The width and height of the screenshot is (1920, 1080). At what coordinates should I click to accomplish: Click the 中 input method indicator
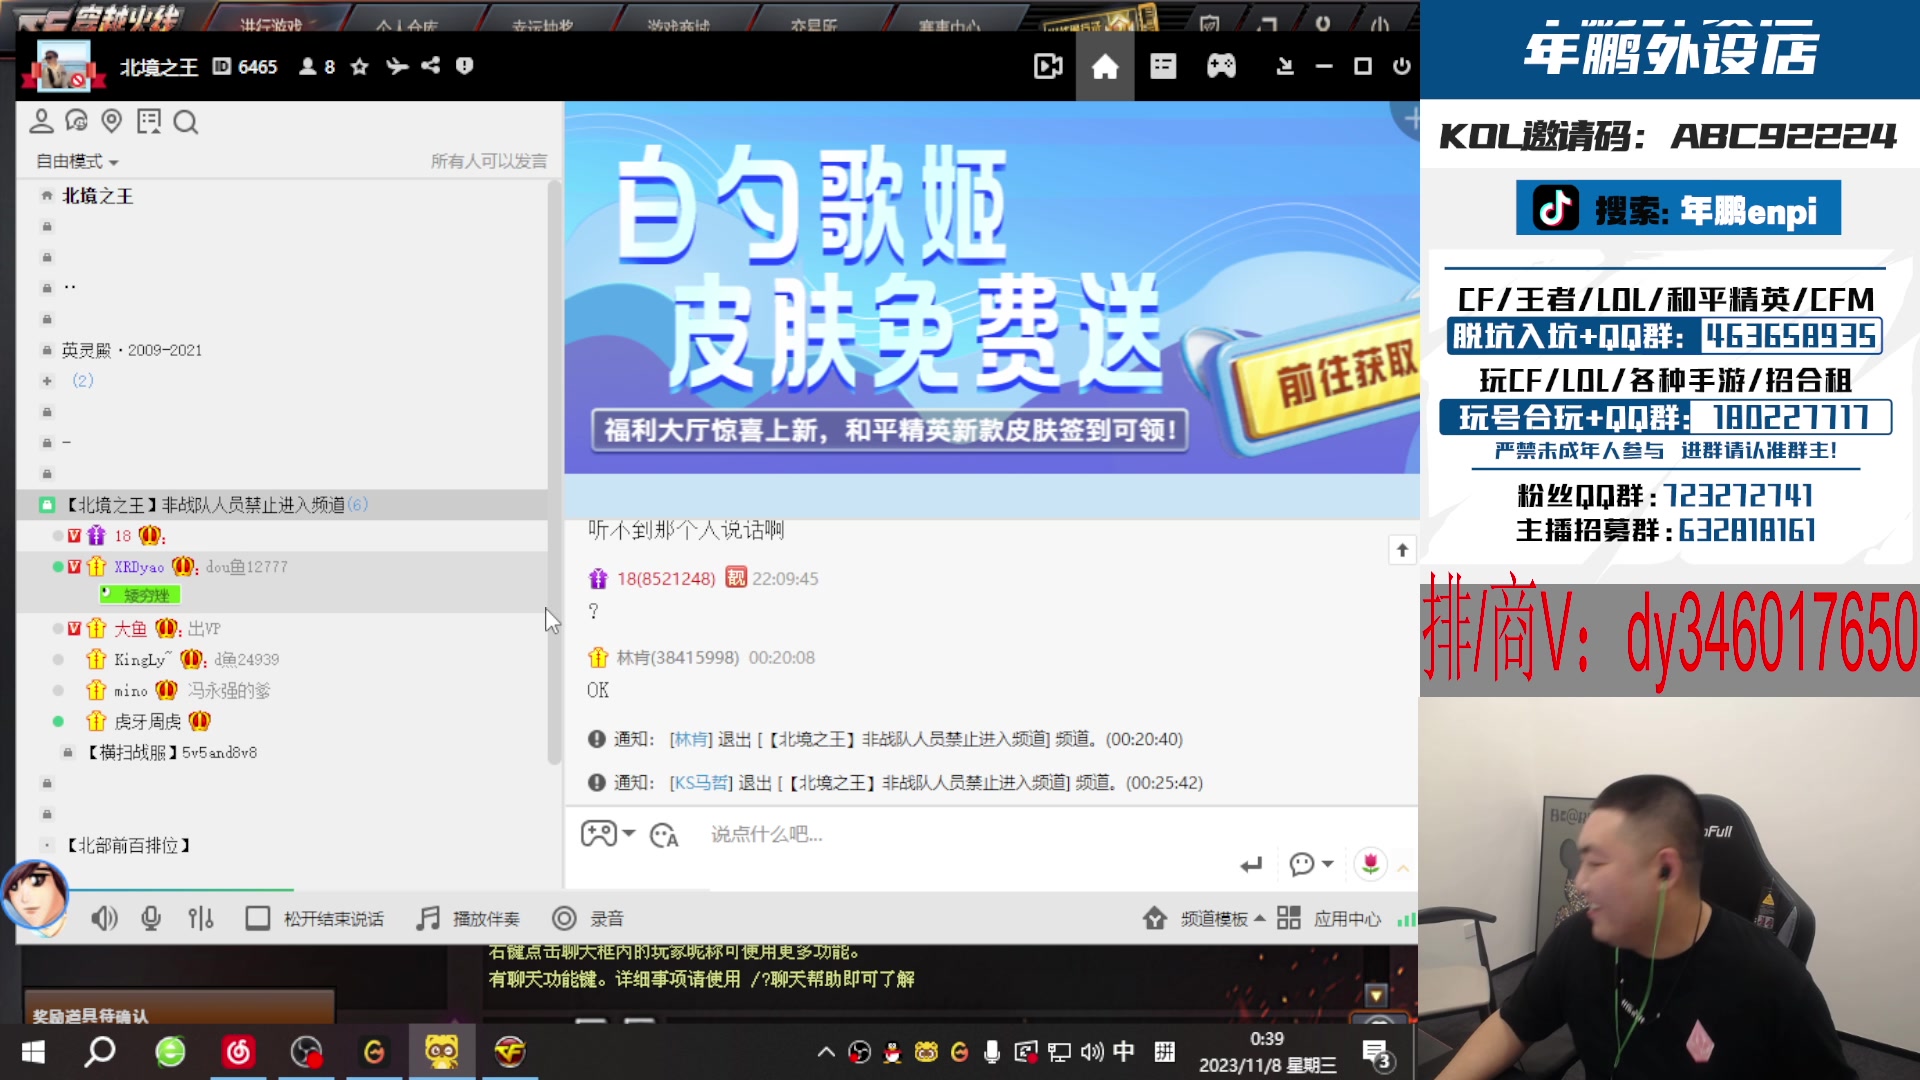click(x=1123, y=1051)
